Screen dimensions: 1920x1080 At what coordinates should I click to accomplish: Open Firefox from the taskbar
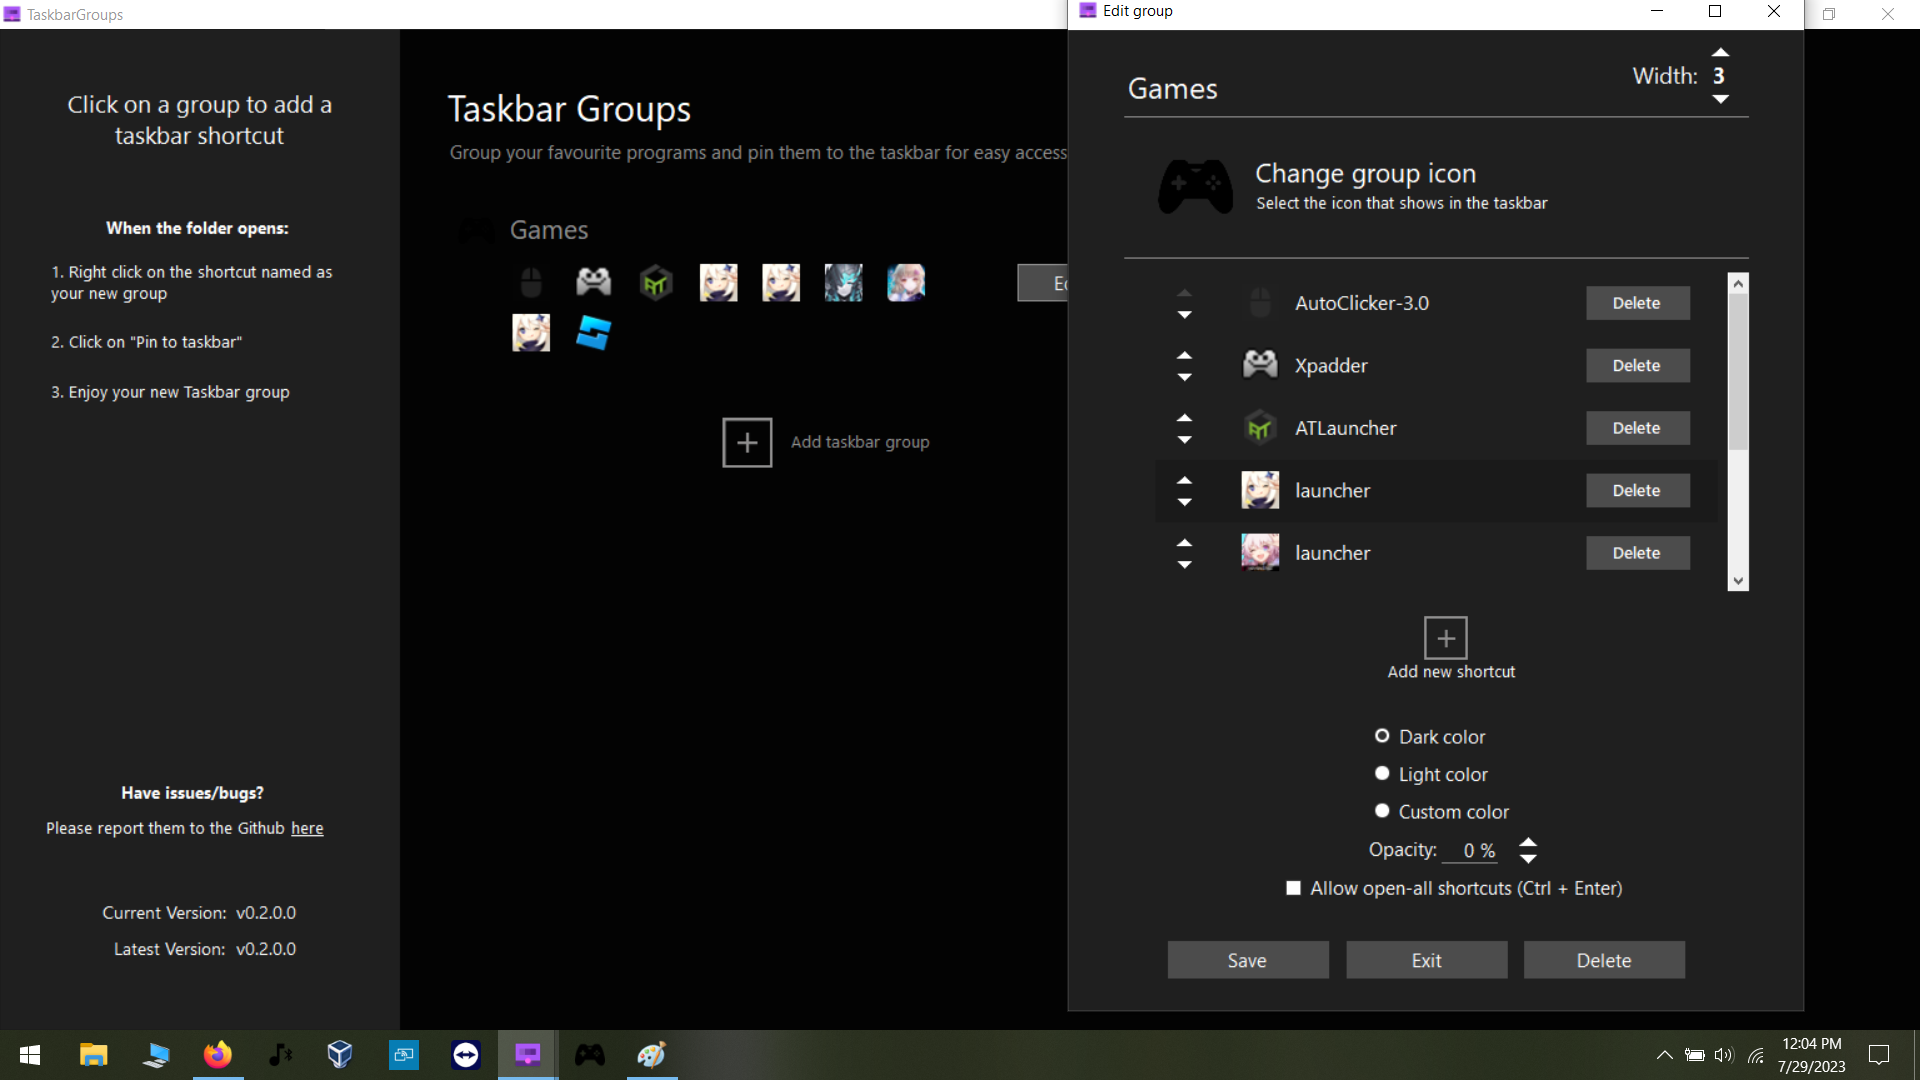[217, 1054]
